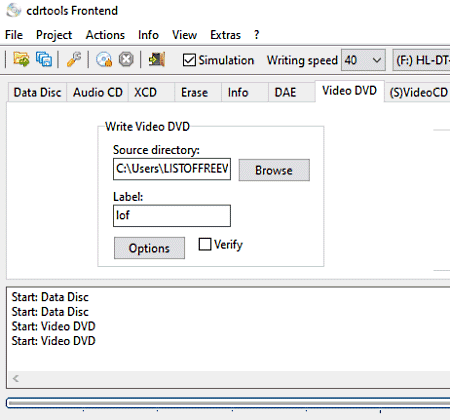Screen dimensions: 450x420
Task: Click the progress bar at the bottom
Action: tap(228, 403)
